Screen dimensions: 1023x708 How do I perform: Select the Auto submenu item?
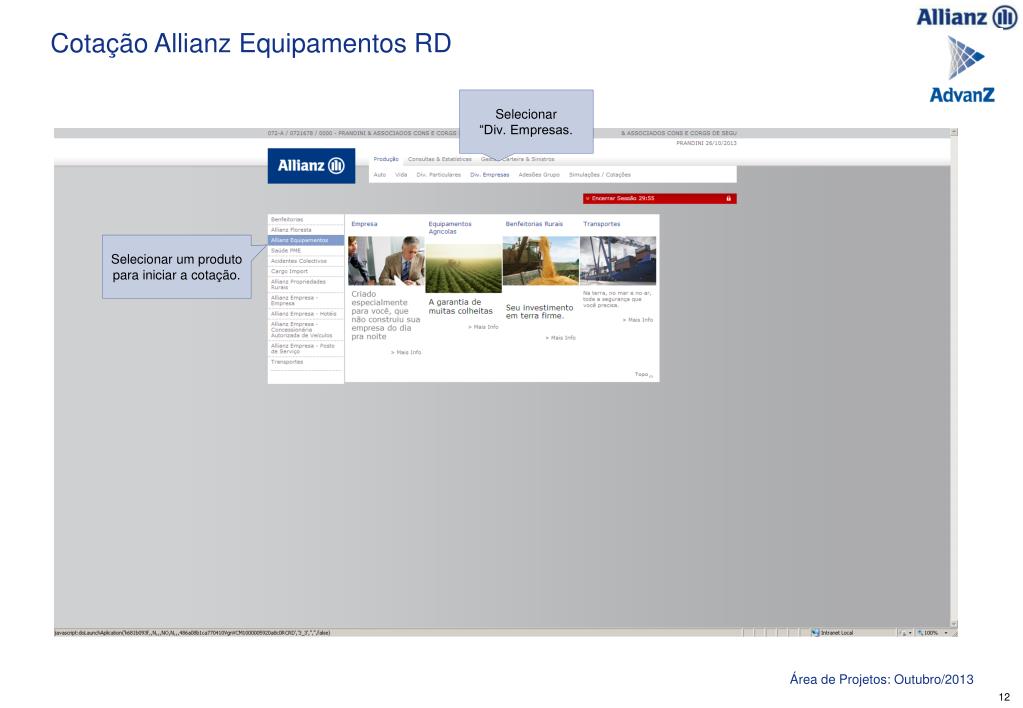point(380,175)
